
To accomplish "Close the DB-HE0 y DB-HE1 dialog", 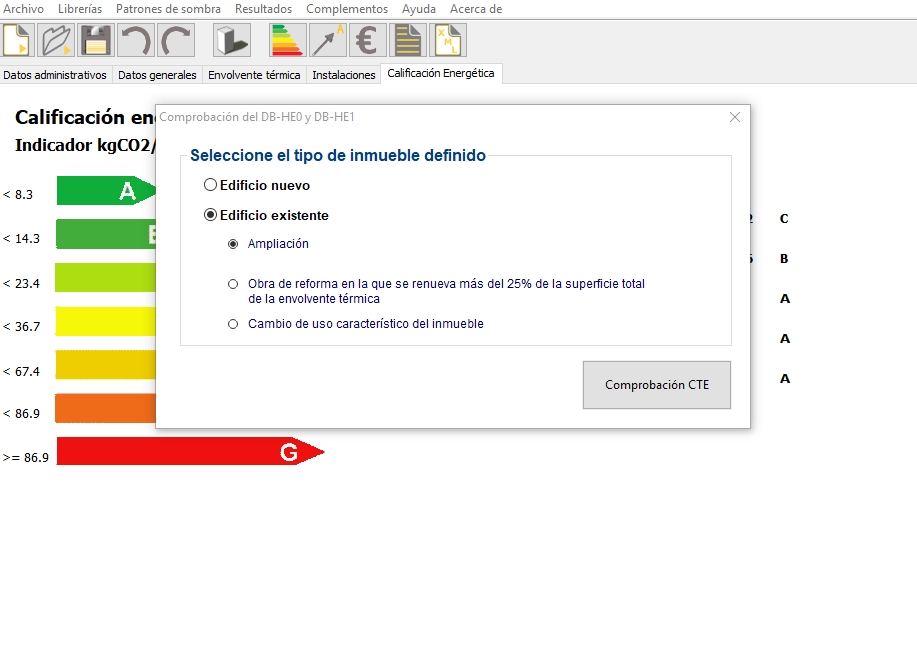I will (735, 117).
